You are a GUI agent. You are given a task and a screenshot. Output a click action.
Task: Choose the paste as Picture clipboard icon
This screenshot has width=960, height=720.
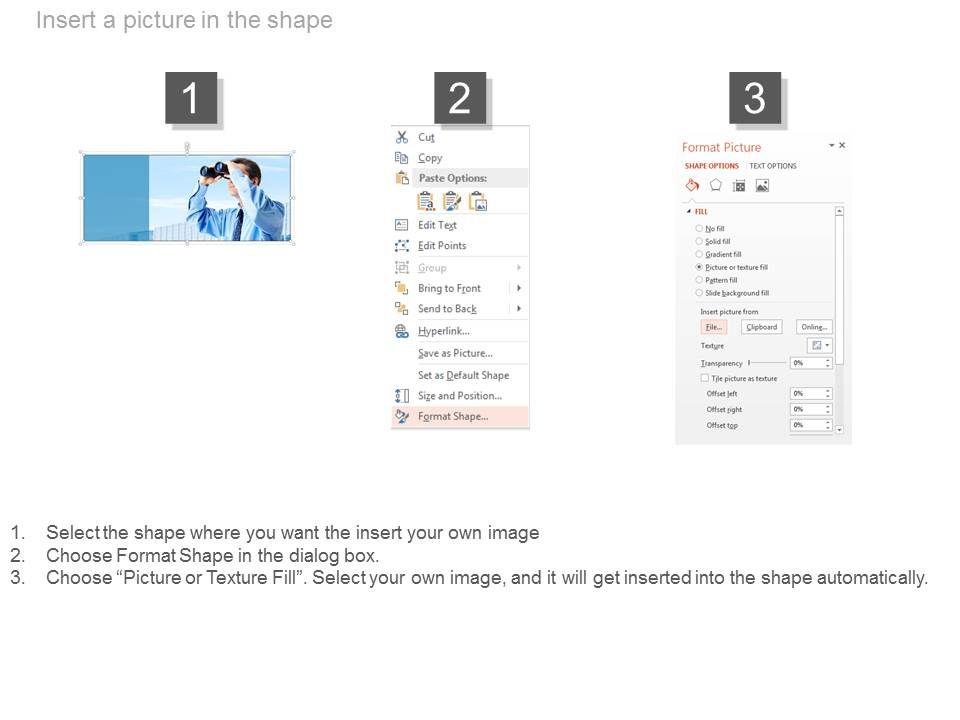[x=478, y=201]
